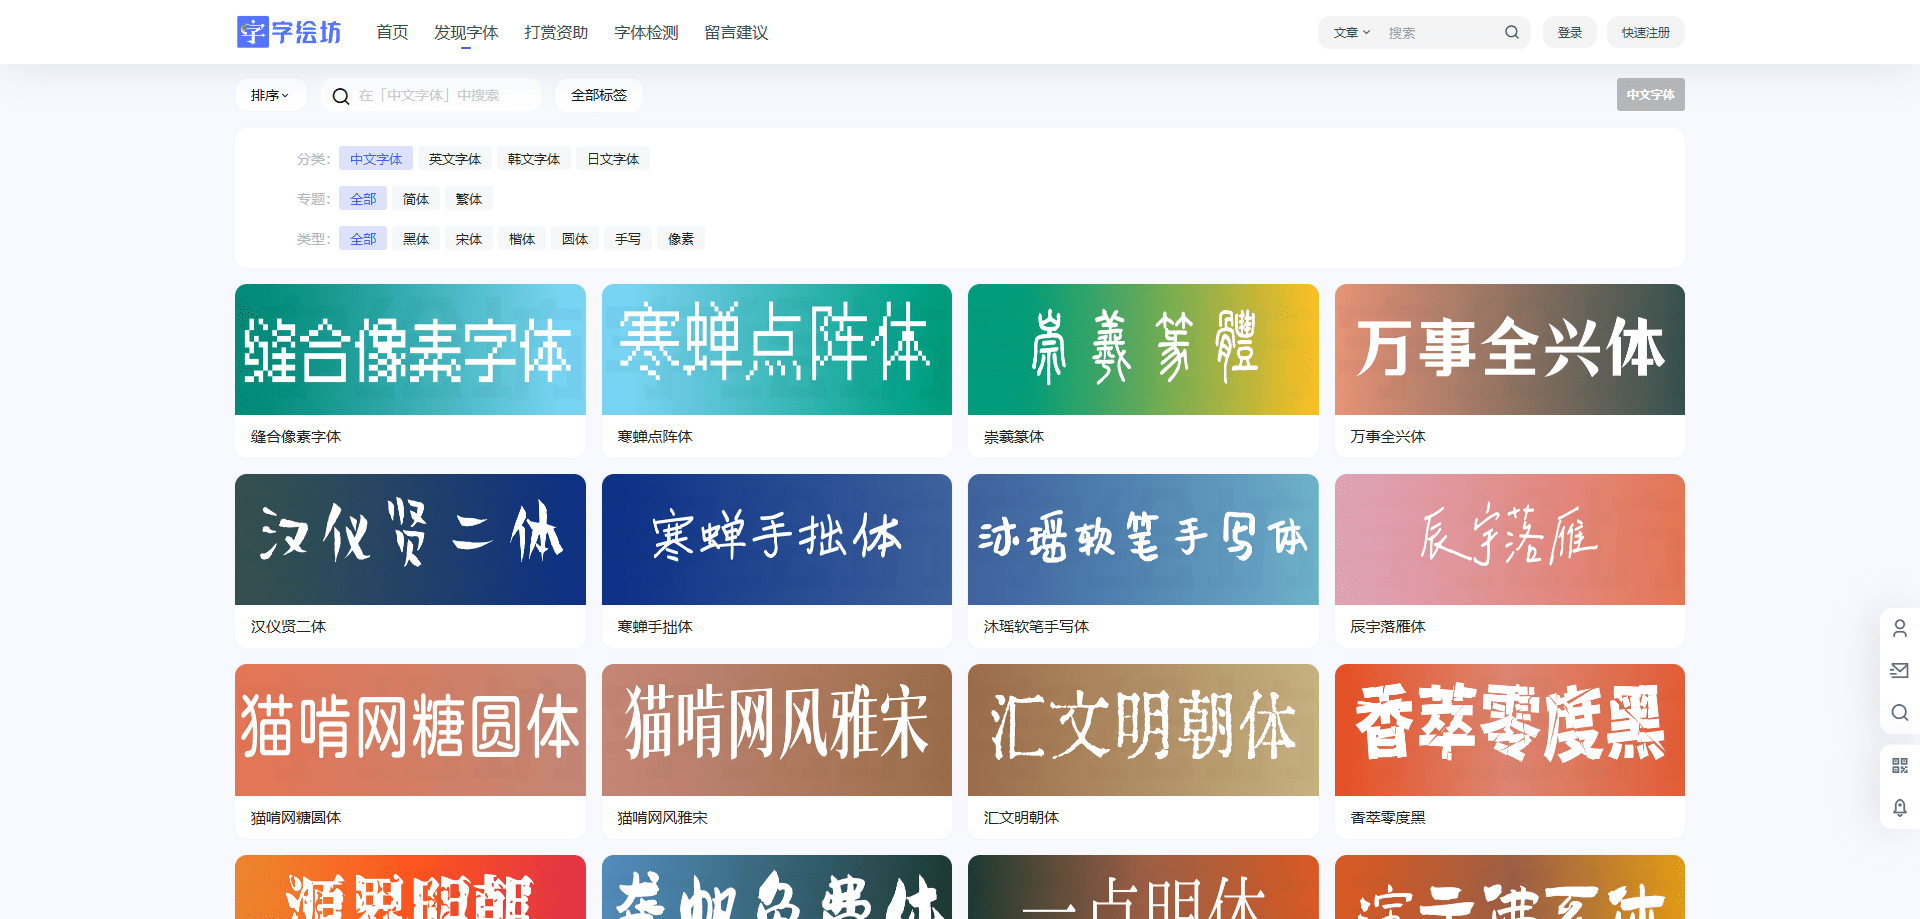Click the 字绘坊 site logo
Image resolution: width=1920 pixels, height=919 pixels.
[x=289, y=32]
